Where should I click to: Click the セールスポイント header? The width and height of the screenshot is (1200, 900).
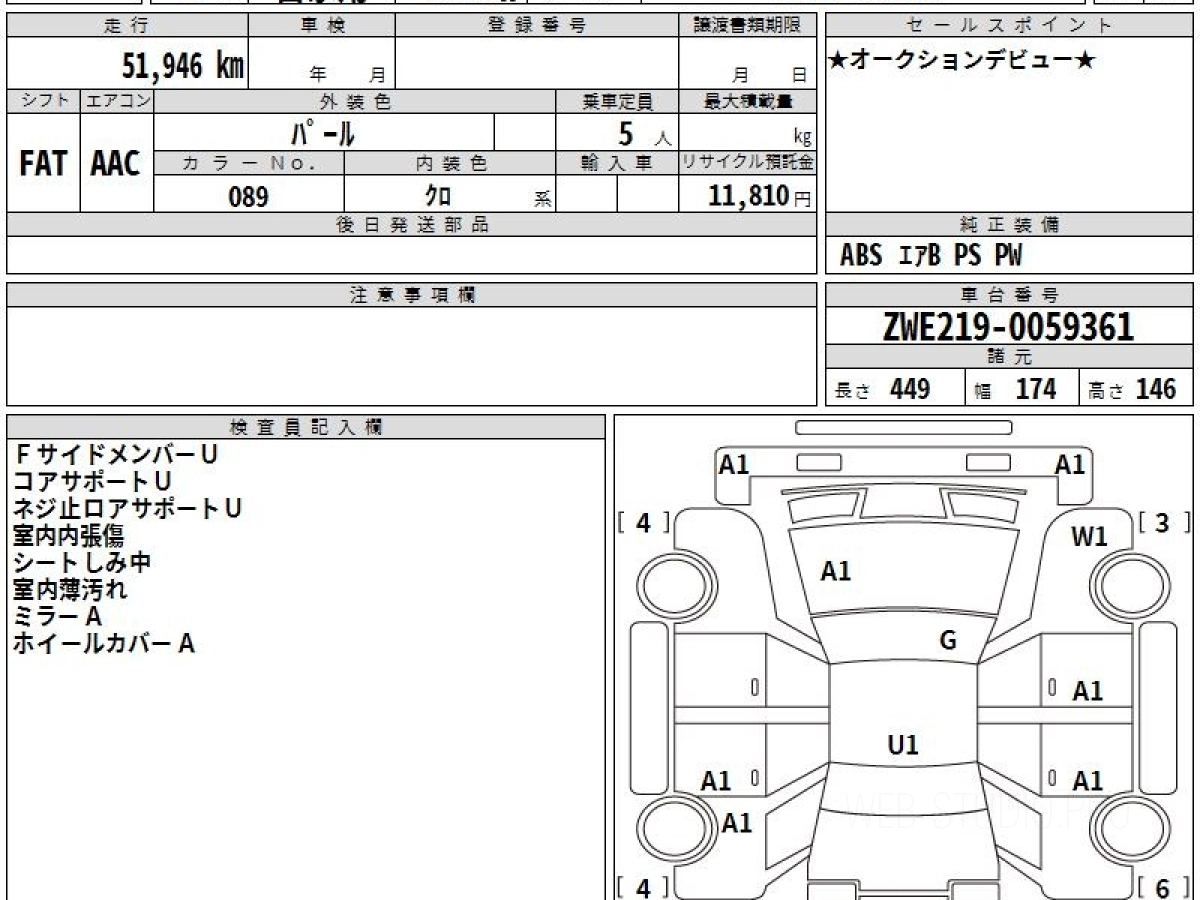tap(1010, 25)
